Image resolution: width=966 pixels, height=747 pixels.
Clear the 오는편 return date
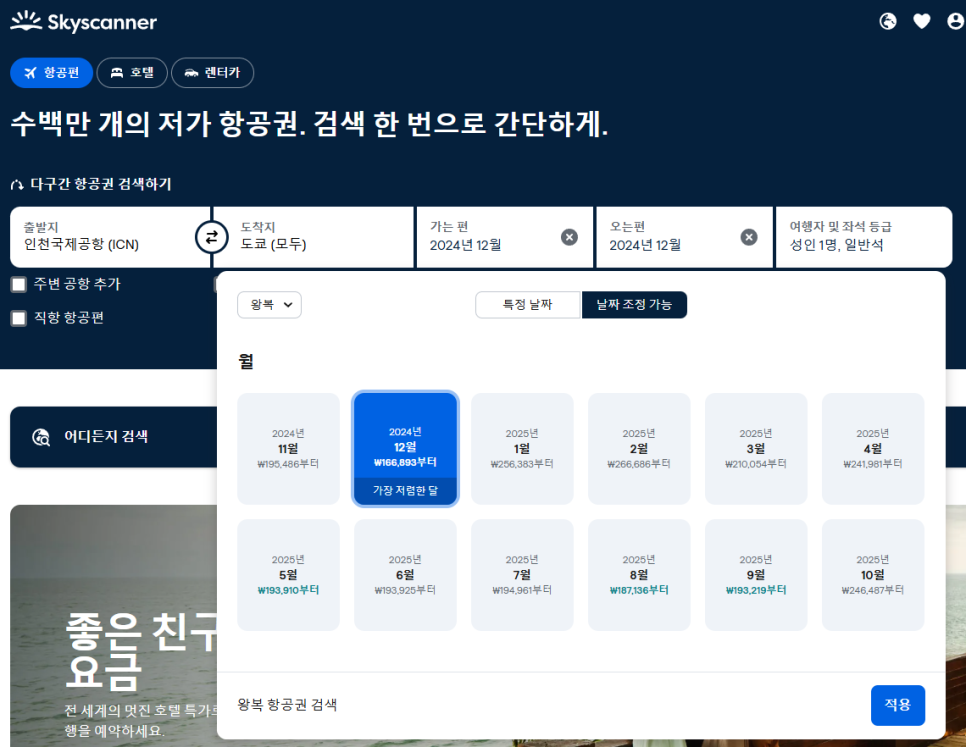(749, 237)
